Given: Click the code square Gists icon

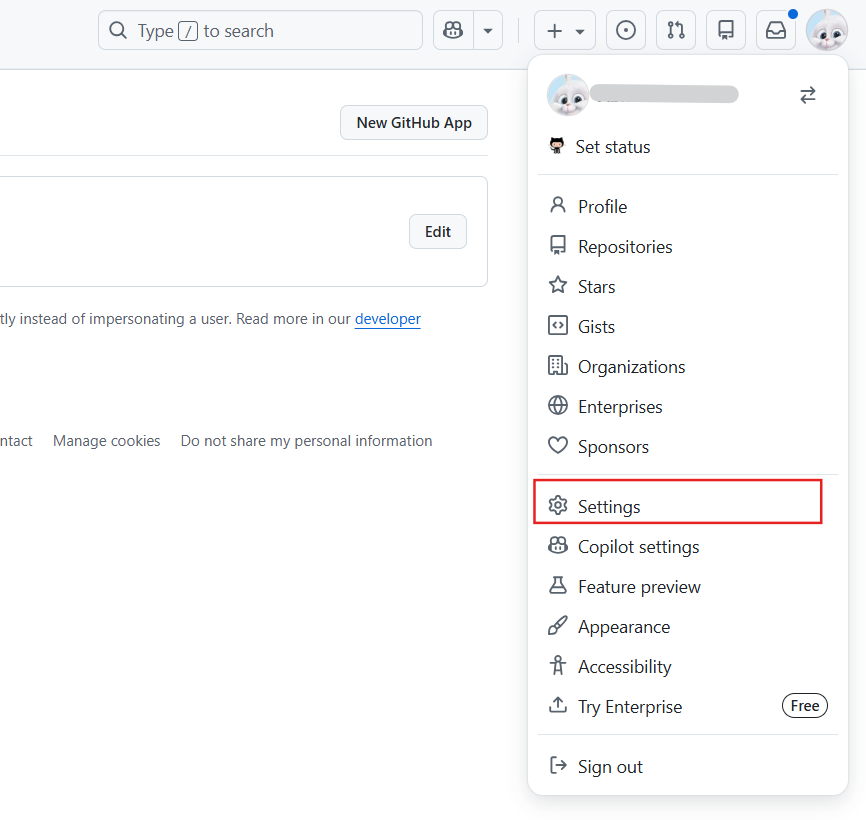Looking at the screenshot, I should (x=558, y=325).
